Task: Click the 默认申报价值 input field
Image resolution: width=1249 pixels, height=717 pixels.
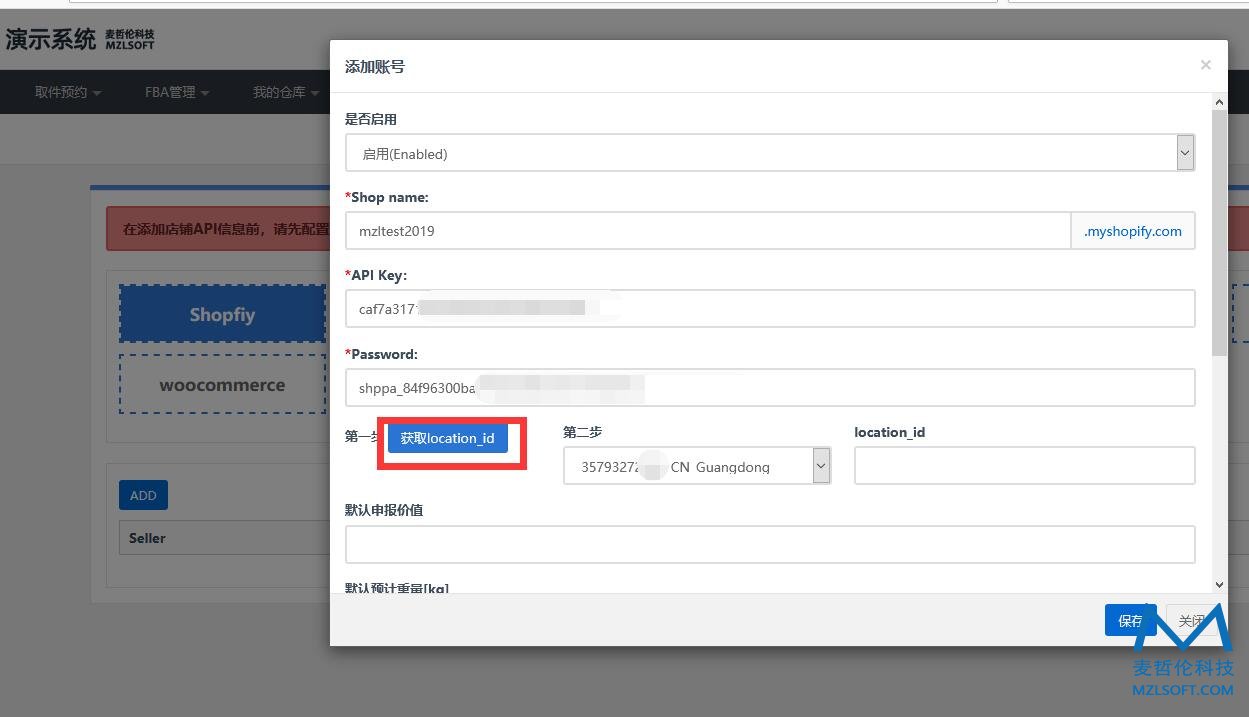Action: point(770,544)
